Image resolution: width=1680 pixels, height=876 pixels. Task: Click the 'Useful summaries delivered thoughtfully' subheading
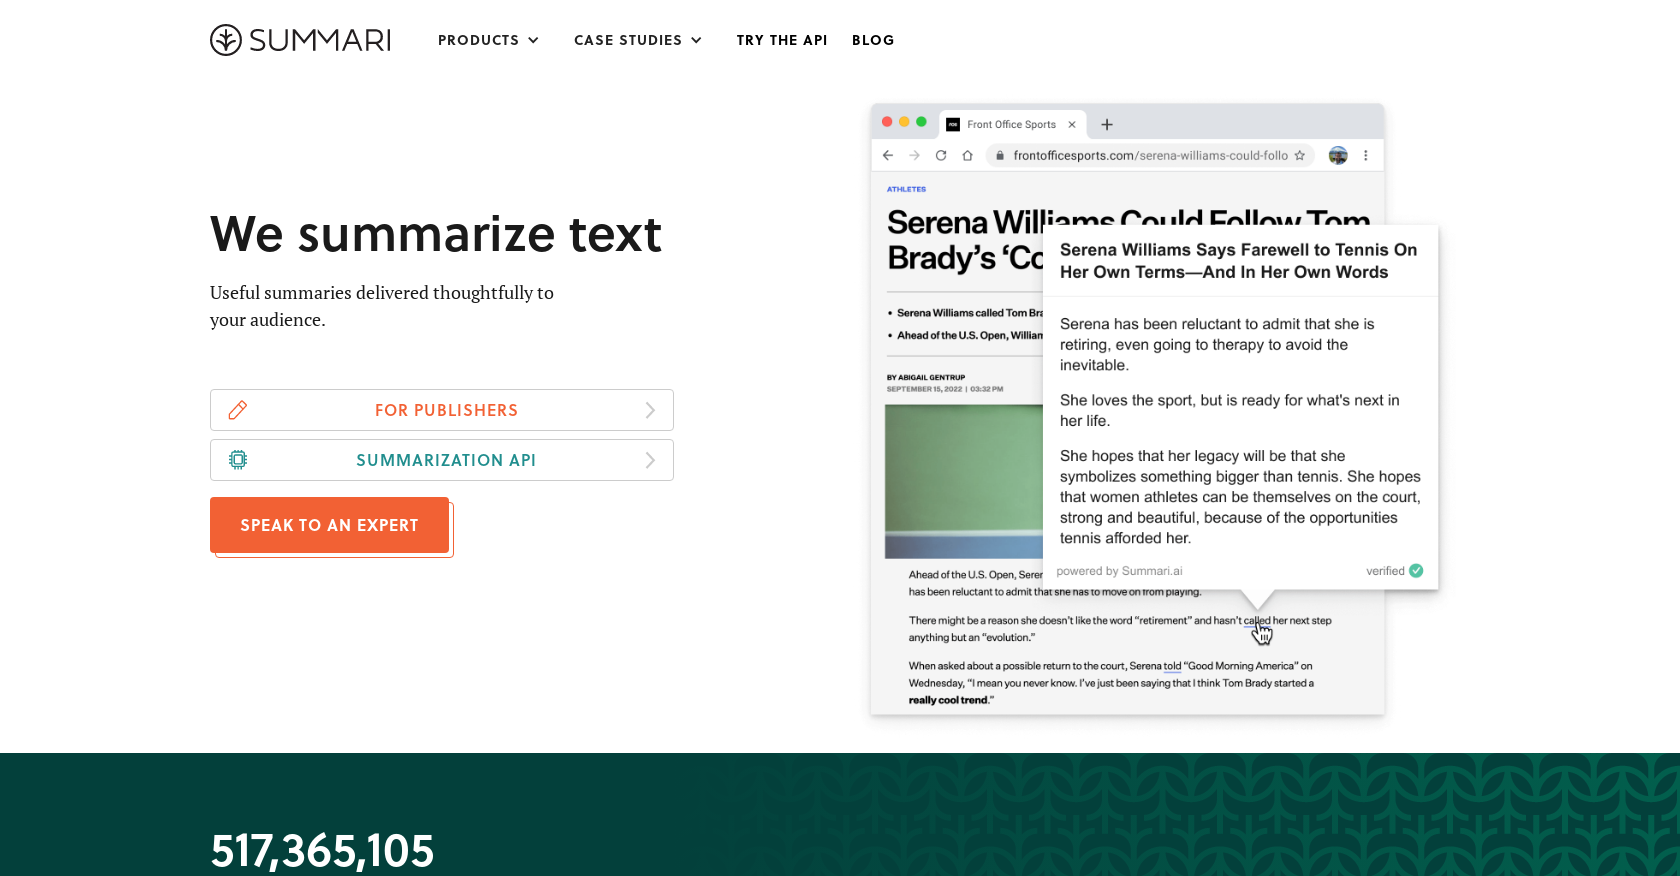click(382, 306)
